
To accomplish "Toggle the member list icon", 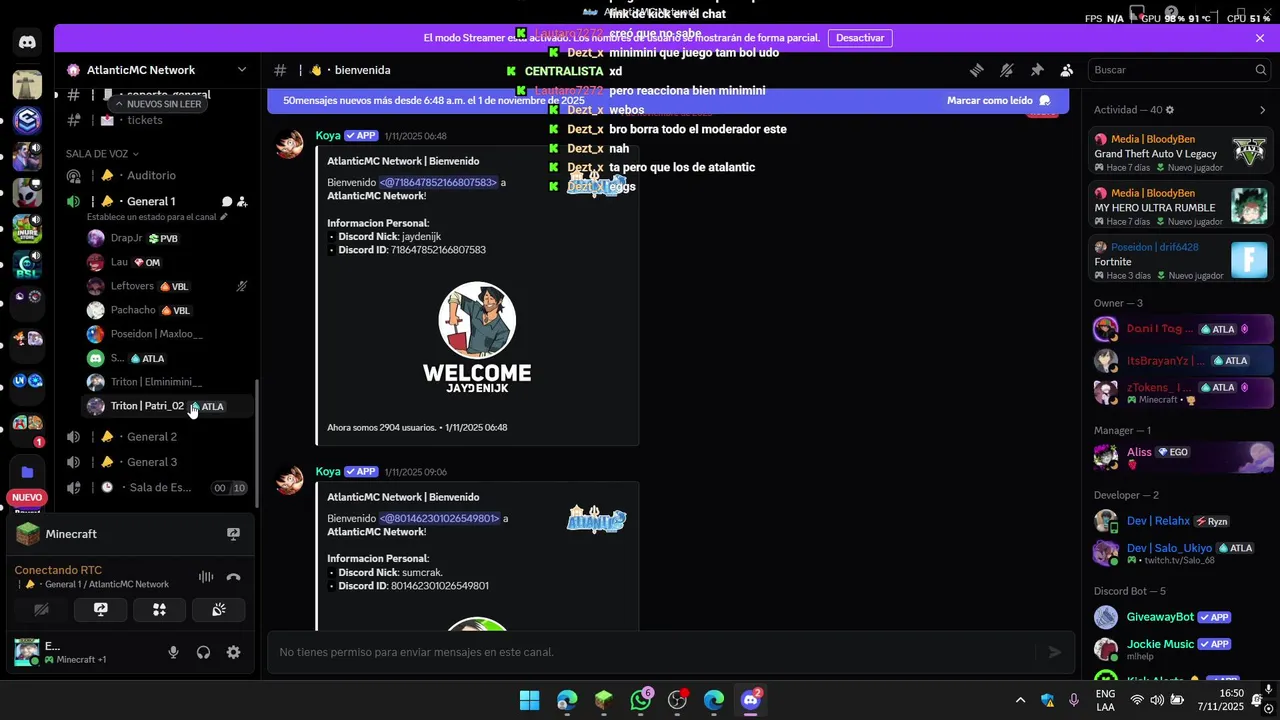I will [1067, 70].
